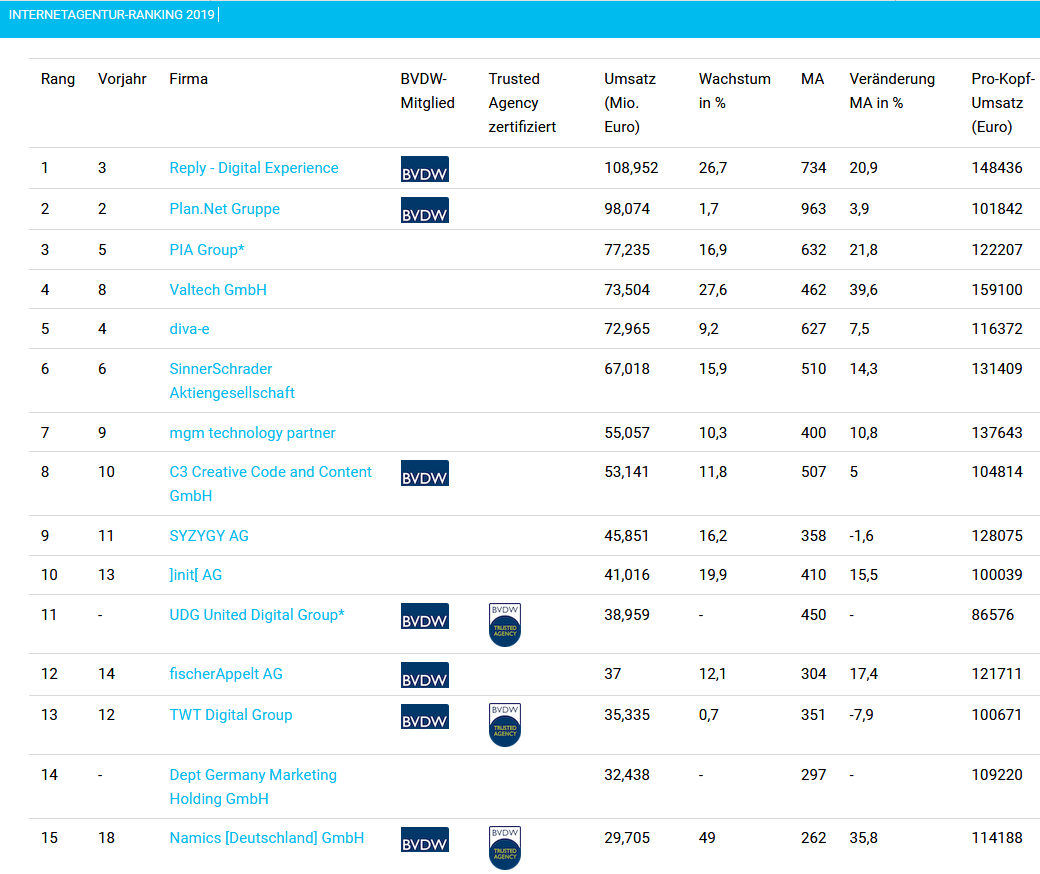Screen dimensions: 1040x874
Task: Select revenue value 53,141
Action: click(627, 472)
